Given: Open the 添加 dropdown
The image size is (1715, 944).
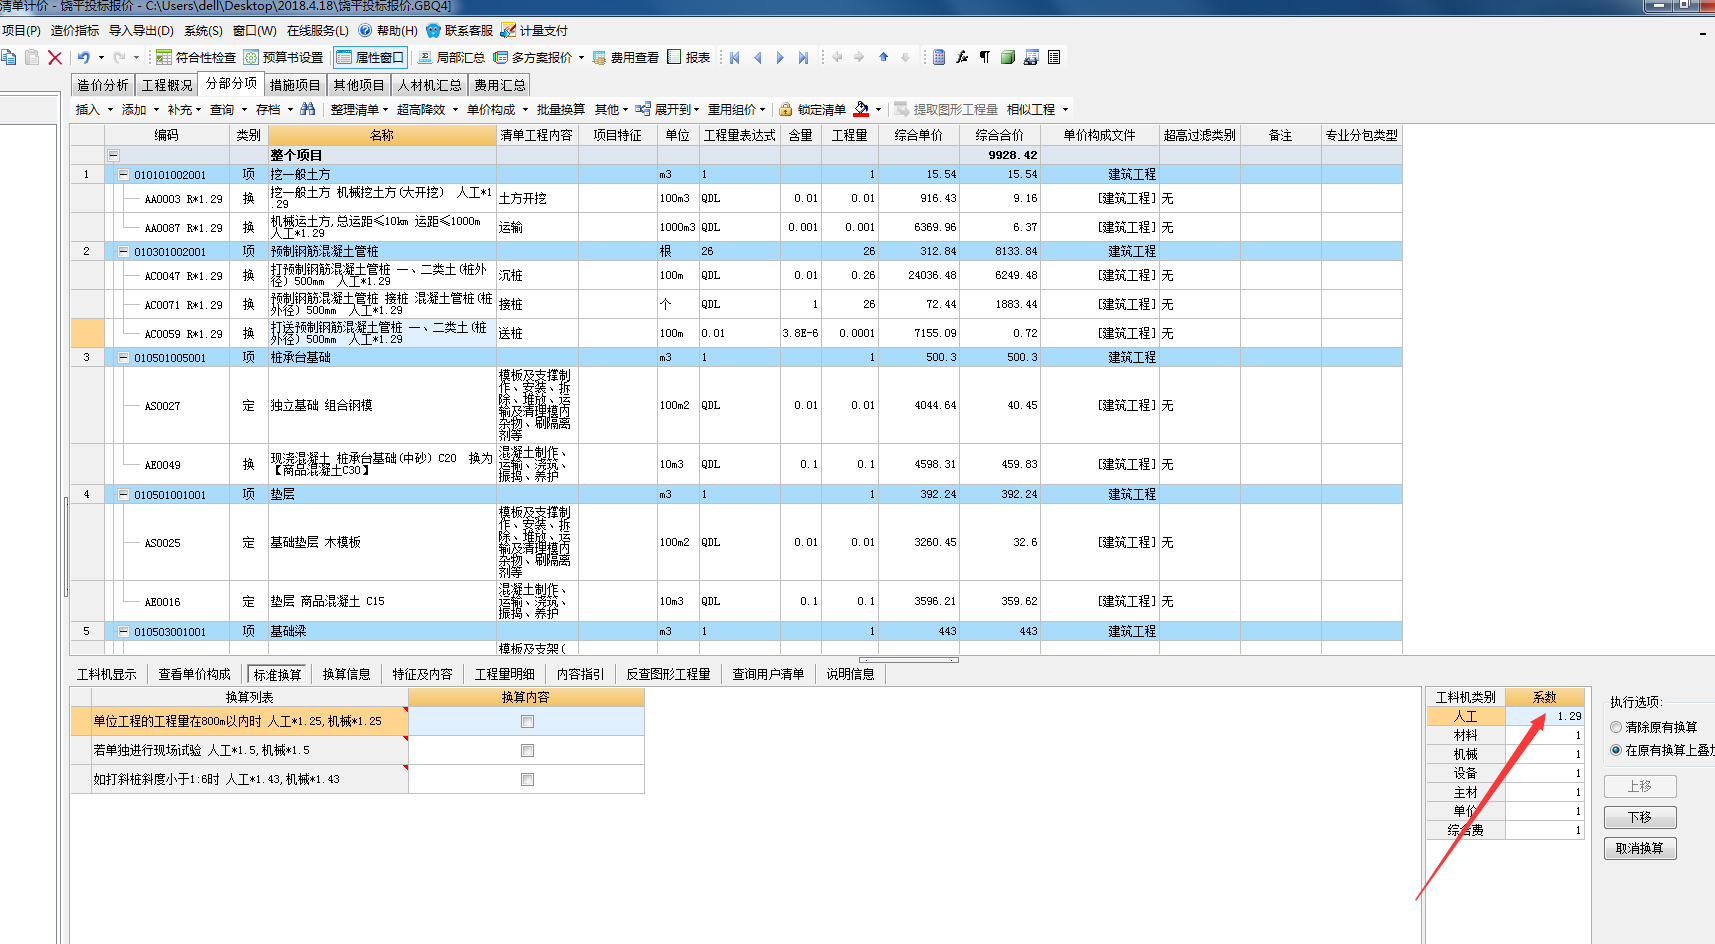Looking at the screenshot, I should click(x=140, y=109).
